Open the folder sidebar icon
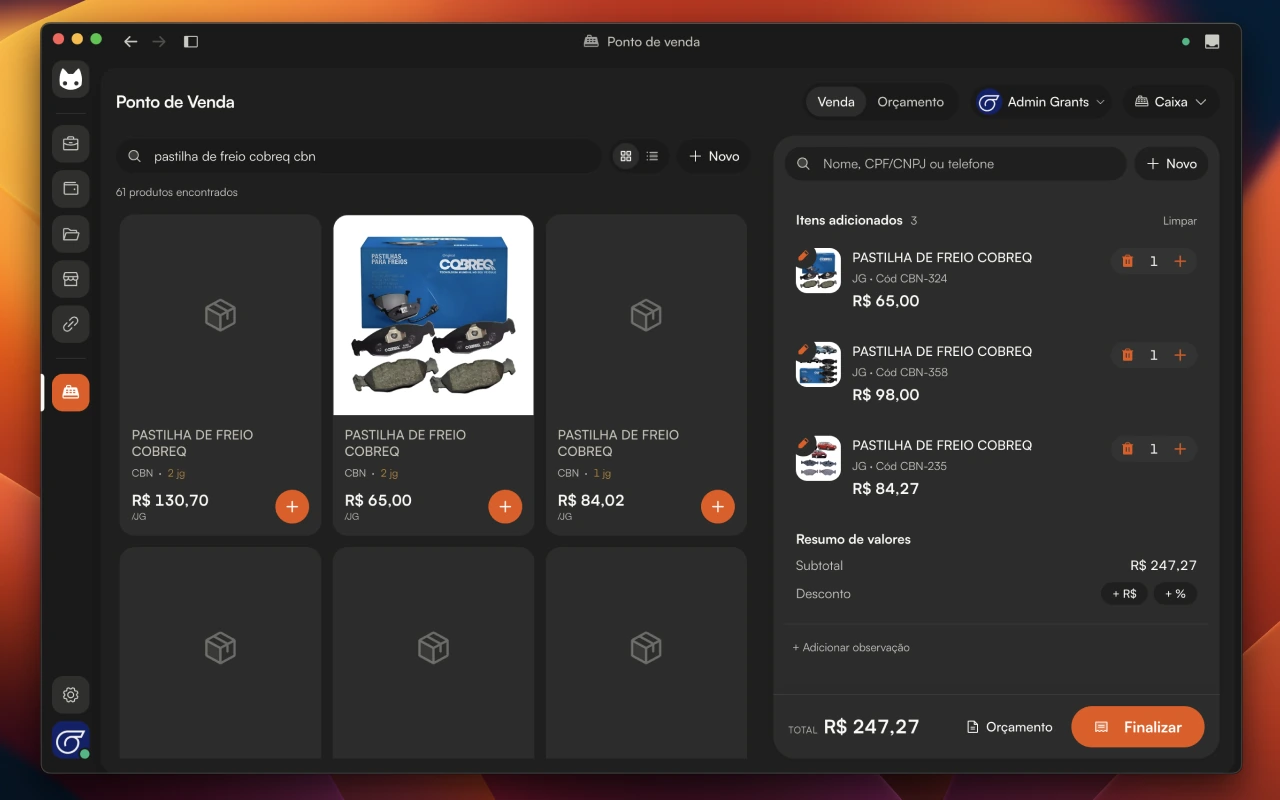The image size is (1280, 800). point(70,234)
